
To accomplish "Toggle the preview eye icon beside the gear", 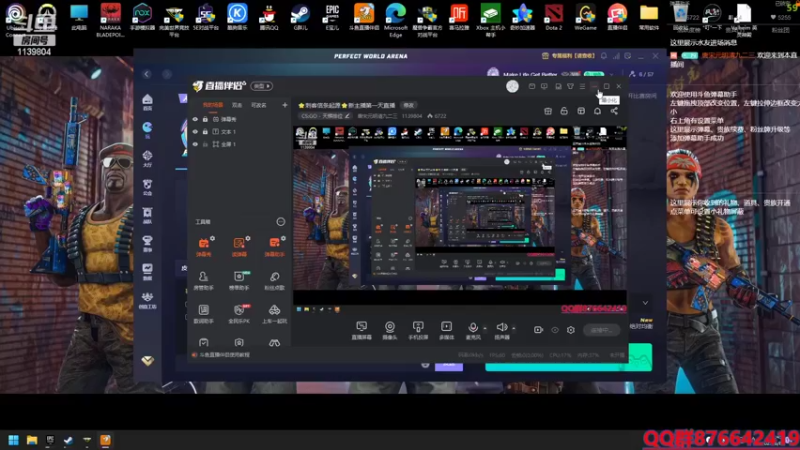I will (555, 330).
